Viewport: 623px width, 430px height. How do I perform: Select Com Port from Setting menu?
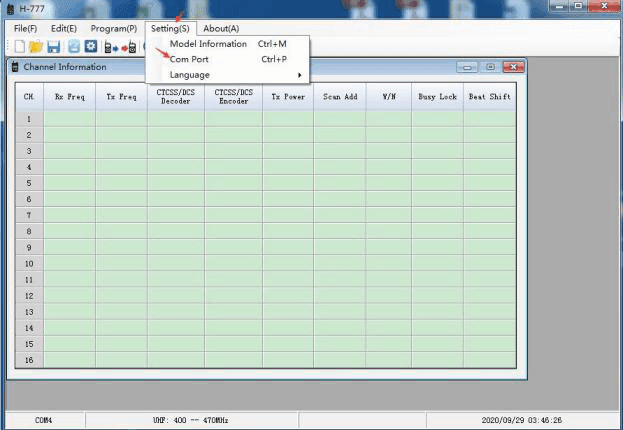pyautogui.click(x=190, y=60)
